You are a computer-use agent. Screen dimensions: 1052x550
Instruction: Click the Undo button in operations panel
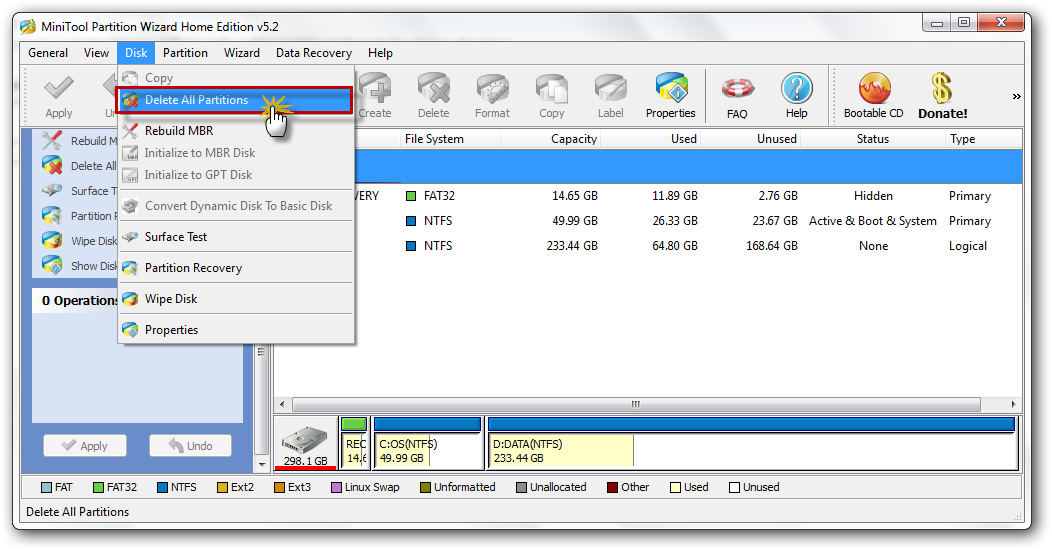[191, 445]
